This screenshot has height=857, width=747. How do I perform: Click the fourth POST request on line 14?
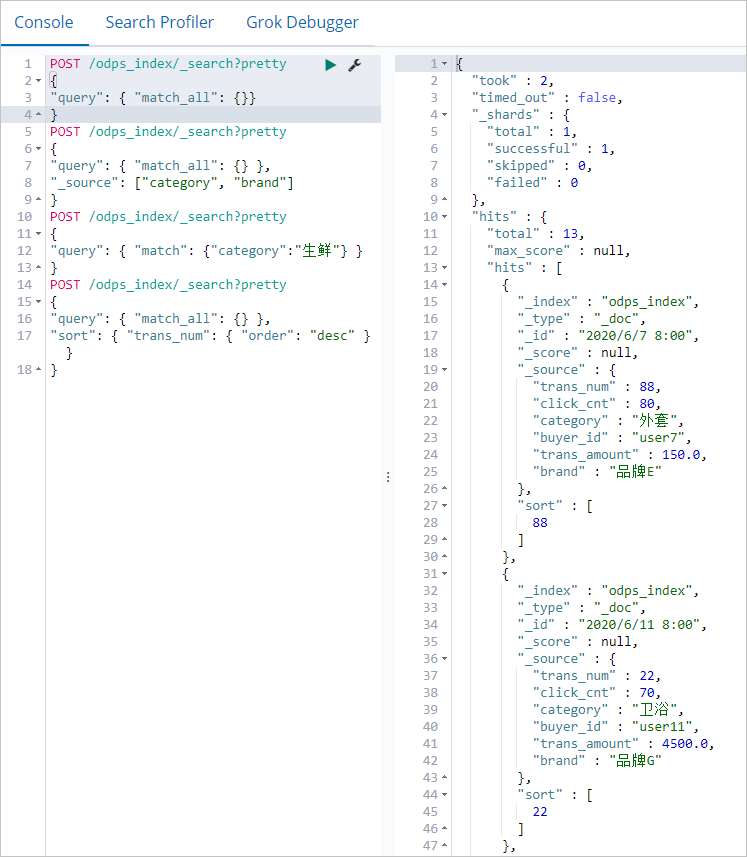tap(168, 285)
